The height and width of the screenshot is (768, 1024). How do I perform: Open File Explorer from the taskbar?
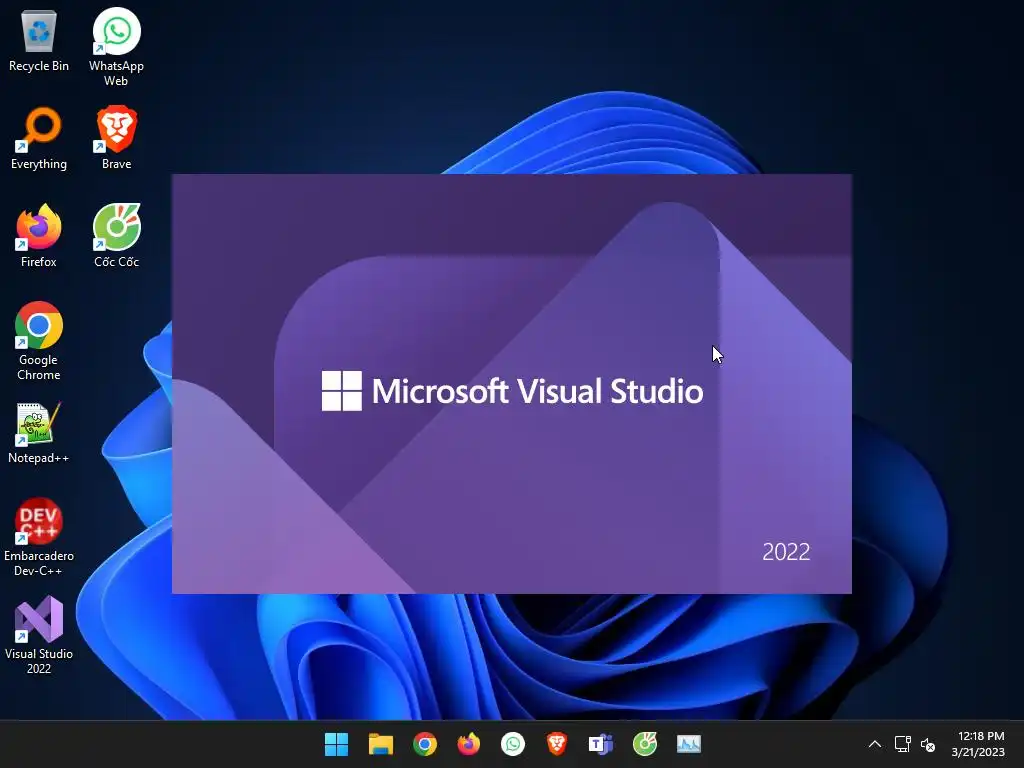(381, 744)
